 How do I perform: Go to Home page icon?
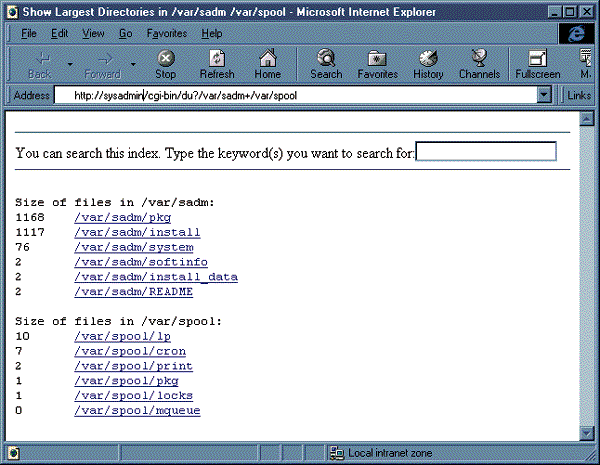(267, 63)
